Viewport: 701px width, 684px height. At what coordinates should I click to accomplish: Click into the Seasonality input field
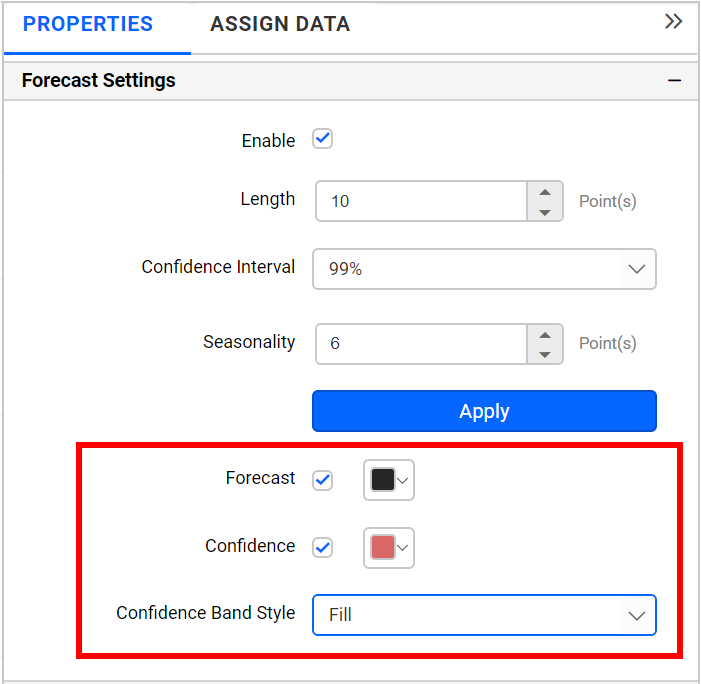pyautogui.click(x=421, y=343)
